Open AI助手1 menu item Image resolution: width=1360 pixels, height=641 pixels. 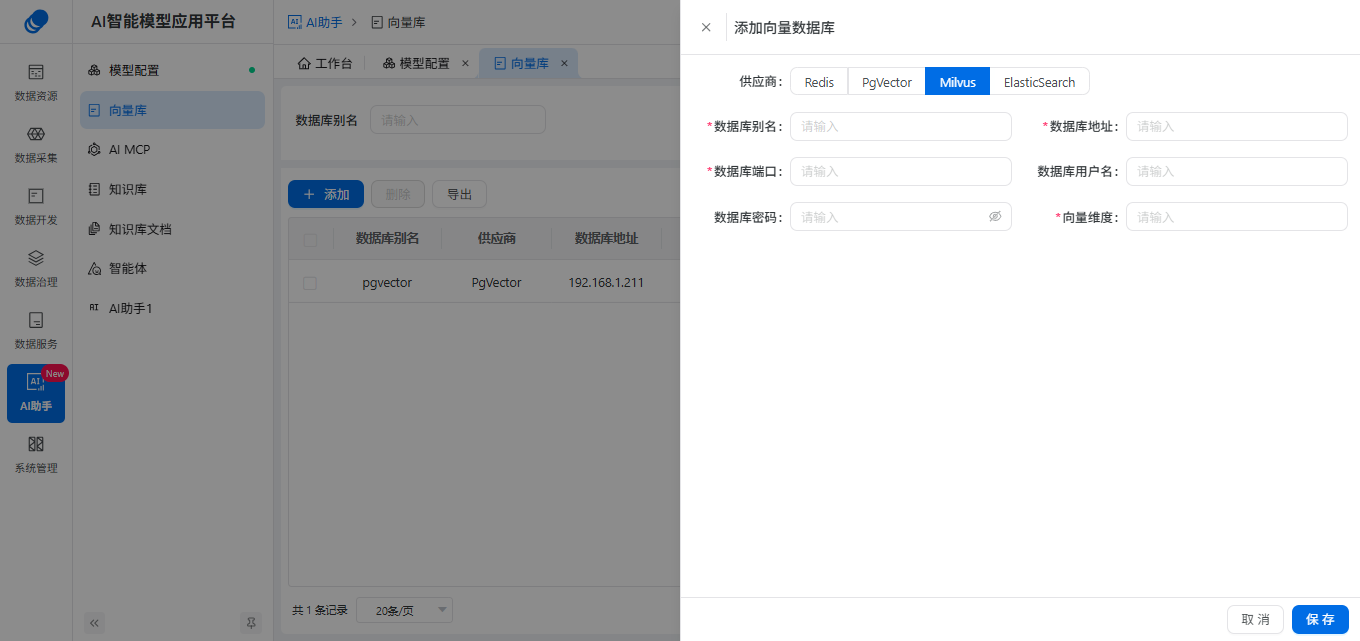pos(172,308)
